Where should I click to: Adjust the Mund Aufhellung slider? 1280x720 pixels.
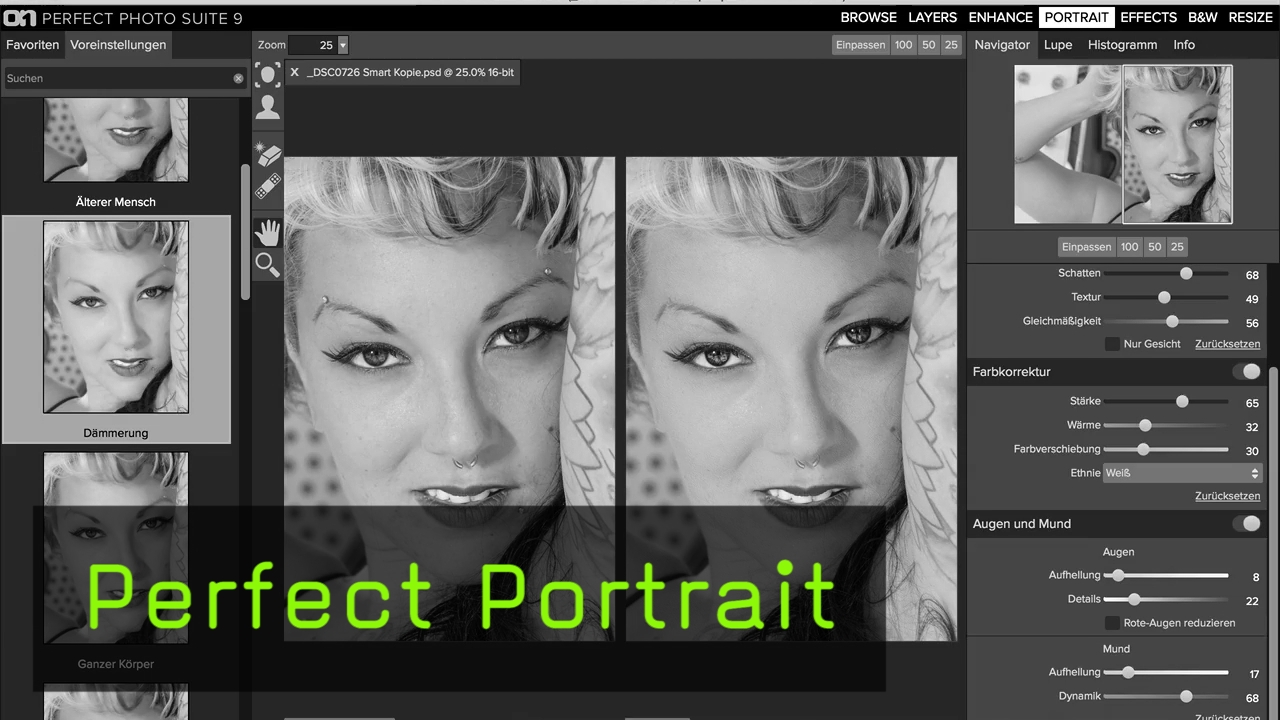(1128, 672)
